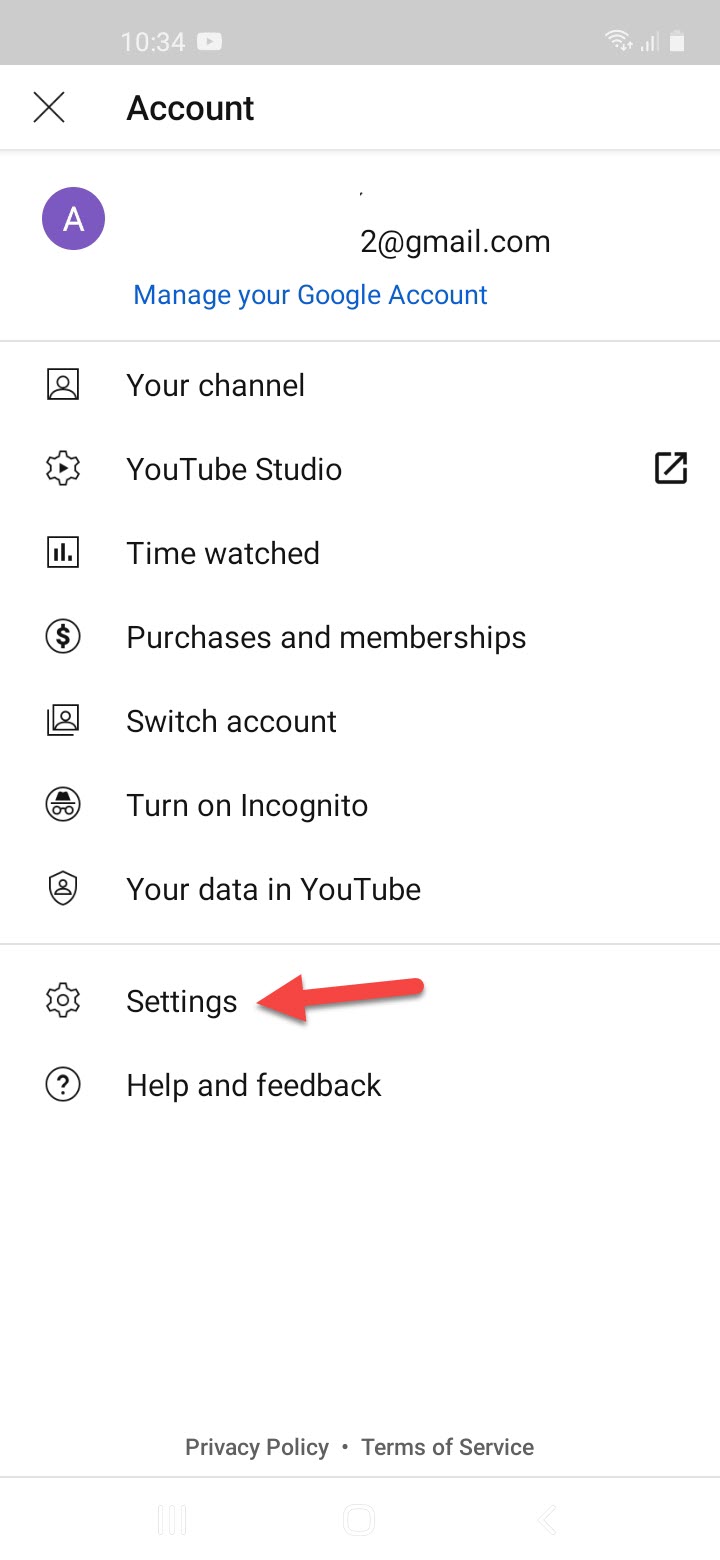Open the Time watched menu entry

[x=223, y=553]
